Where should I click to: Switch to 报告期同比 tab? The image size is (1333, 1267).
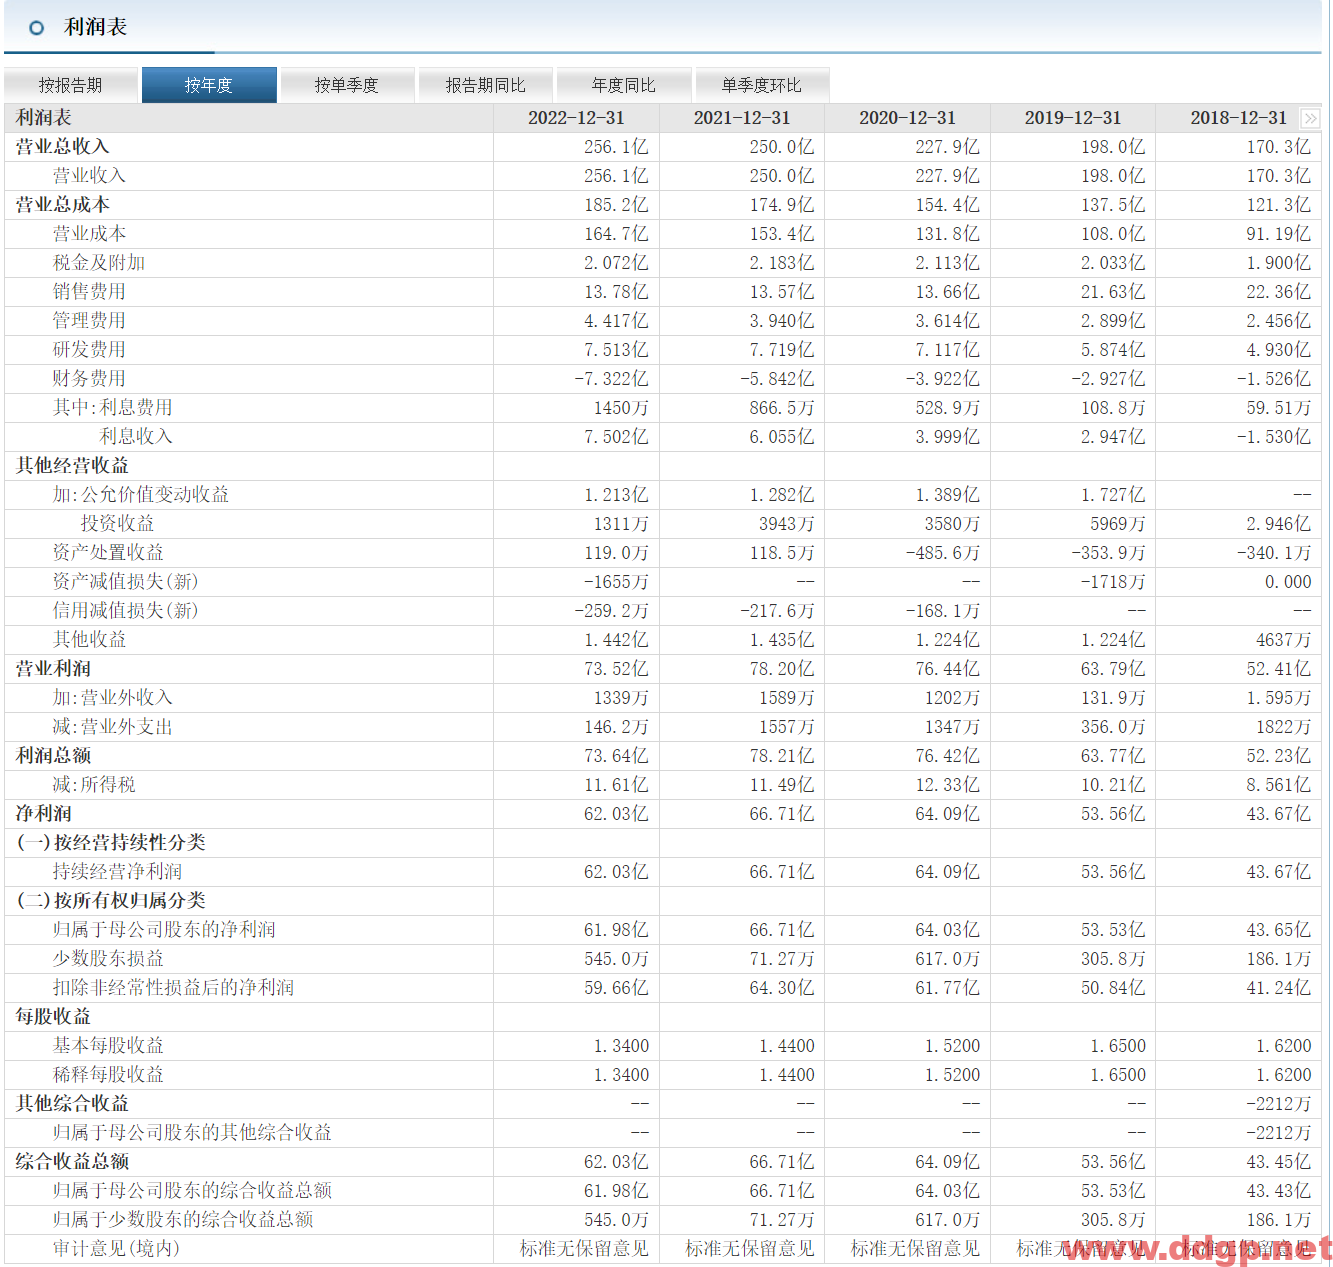(x=485, y=85)
